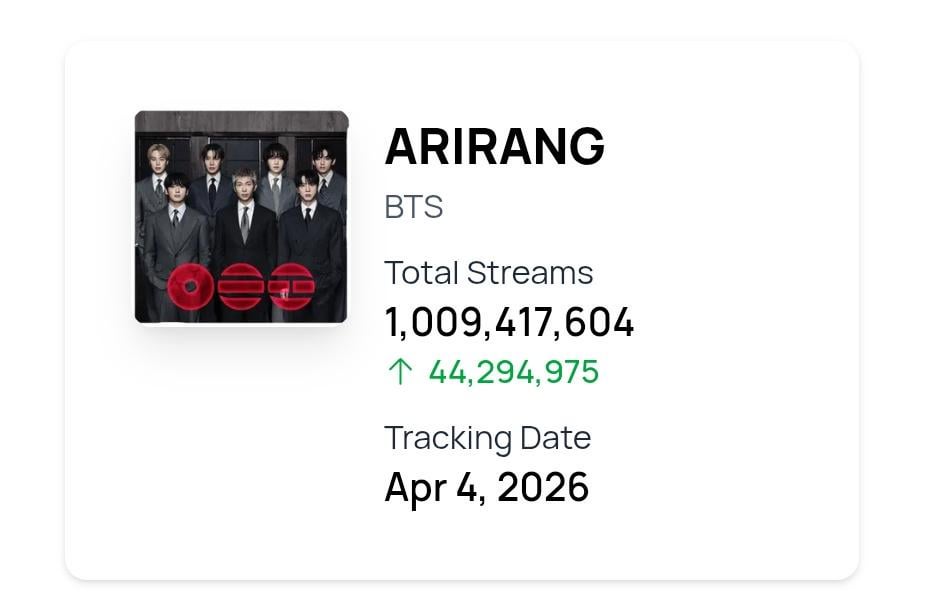936x592 pixels.
Task: Select the ARIRANG album title
Action: point(494,147)
